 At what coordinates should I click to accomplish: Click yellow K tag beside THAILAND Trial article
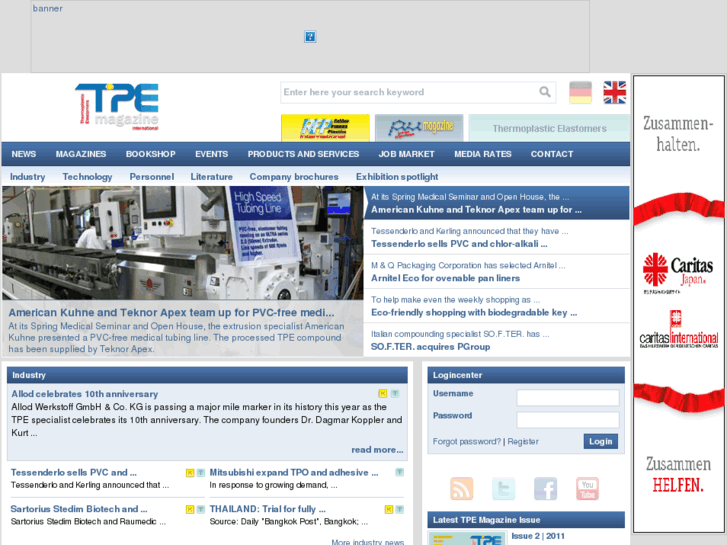point(389,509)
